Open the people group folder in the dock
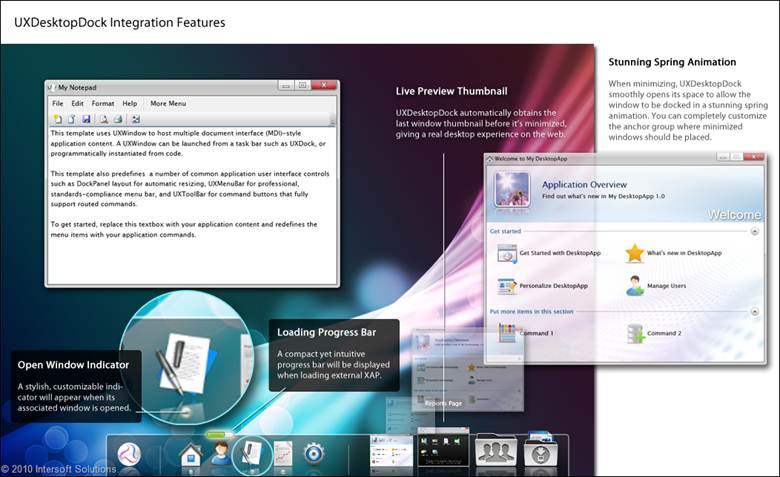The height and width of the screenshot is (477, 780). [496, 450]
